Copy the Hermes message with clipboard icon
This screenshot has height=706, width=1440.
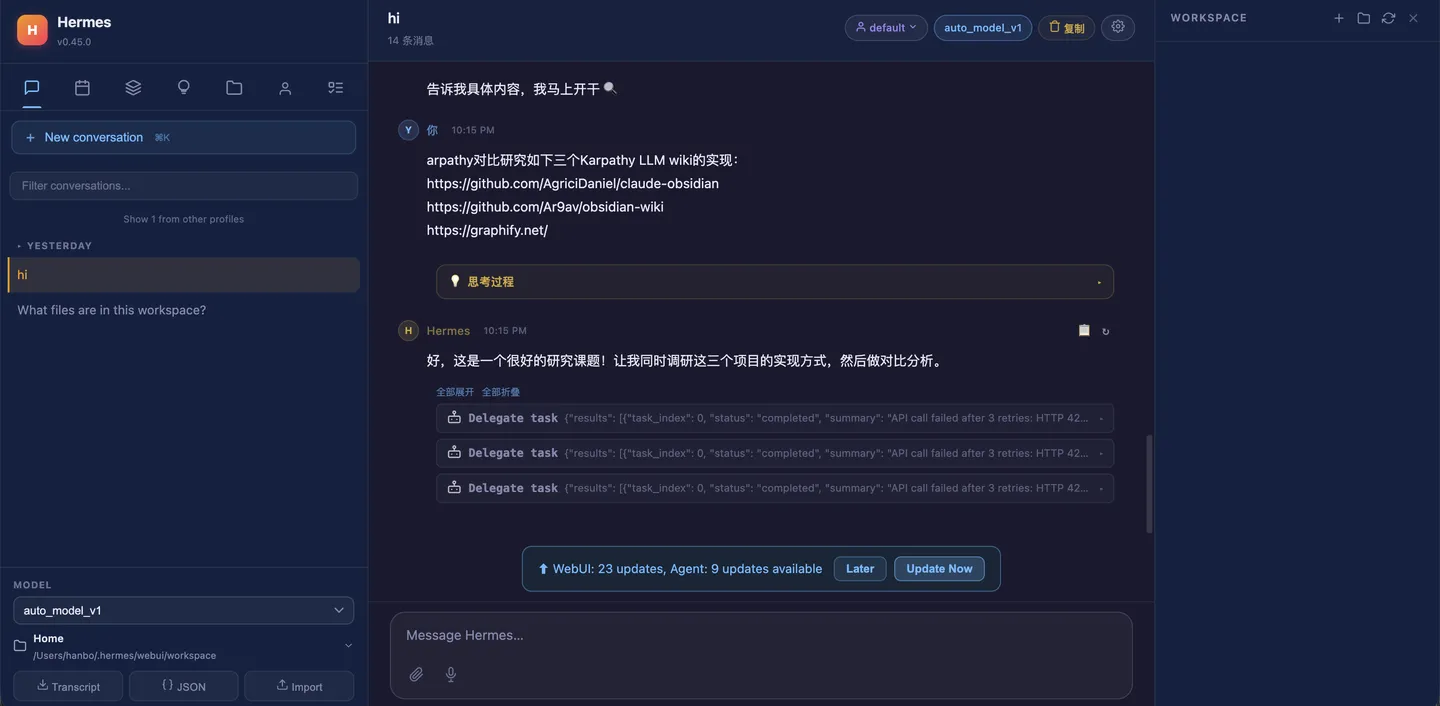tap(1084, 330)
